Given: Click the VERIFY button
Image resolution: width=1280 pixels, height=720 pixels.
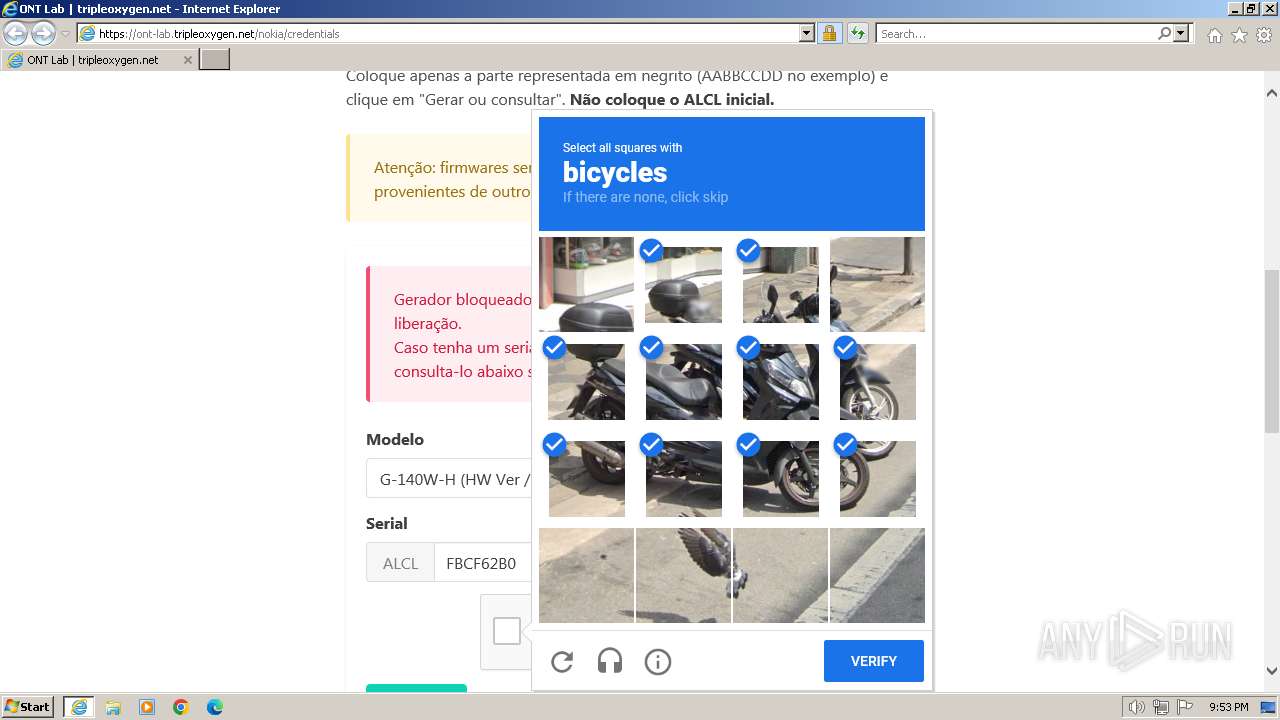Looking at the screenshot, I should 874,661.
